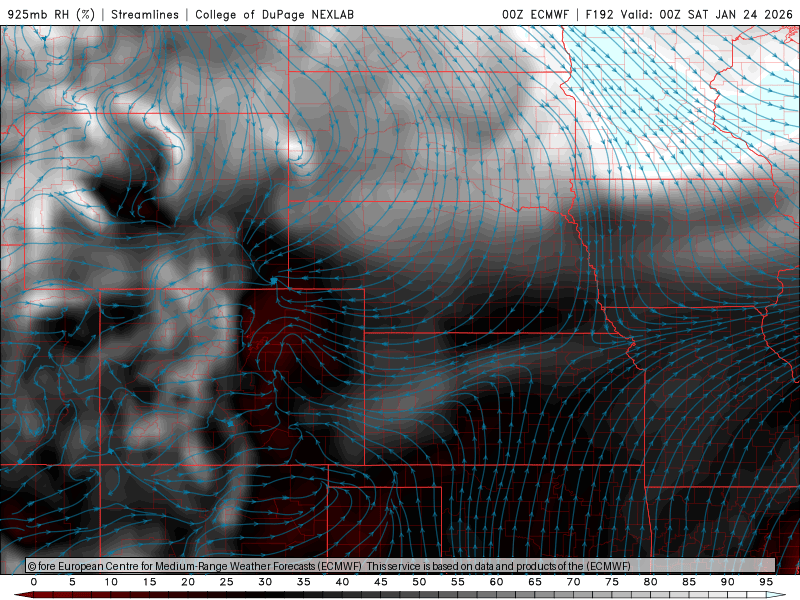Image resolution: width=800 pixels, height=600 pixels.
Task: Click the "60" label on the color scale
Action: pos(496,582)
